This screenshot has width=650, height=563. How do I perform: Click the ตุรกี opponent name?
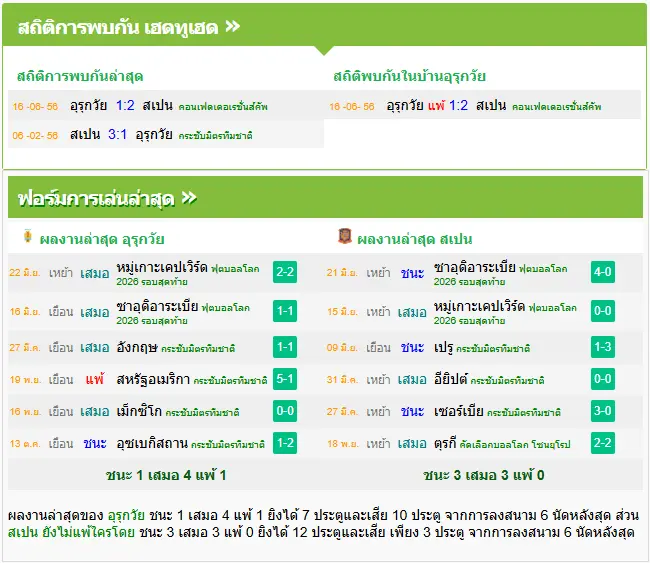(444, 443)
